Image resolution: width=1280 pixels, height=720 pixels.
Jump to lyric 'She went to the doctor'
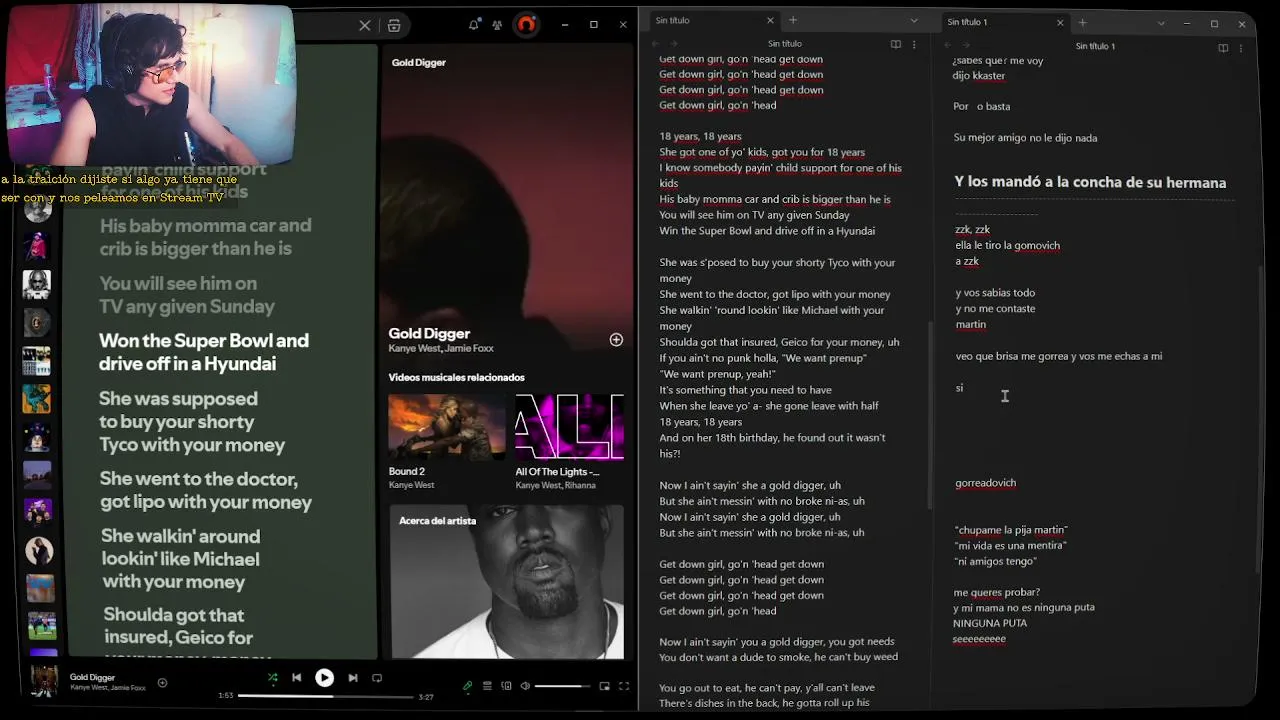(x=206, y=490)
